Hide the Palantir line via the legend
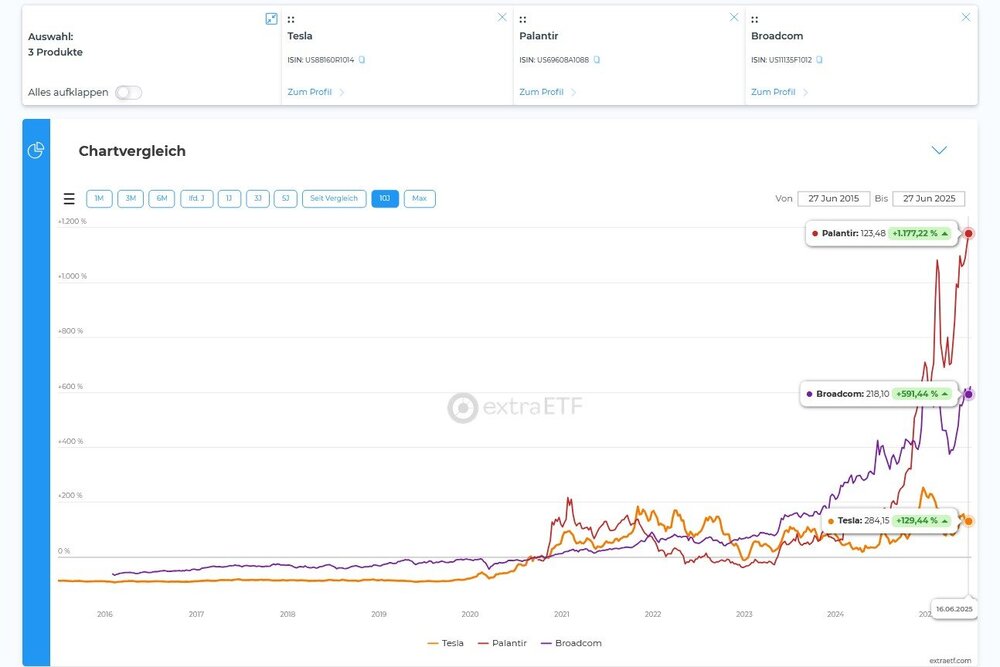The image size is (1000, 667). coord(505,643)
